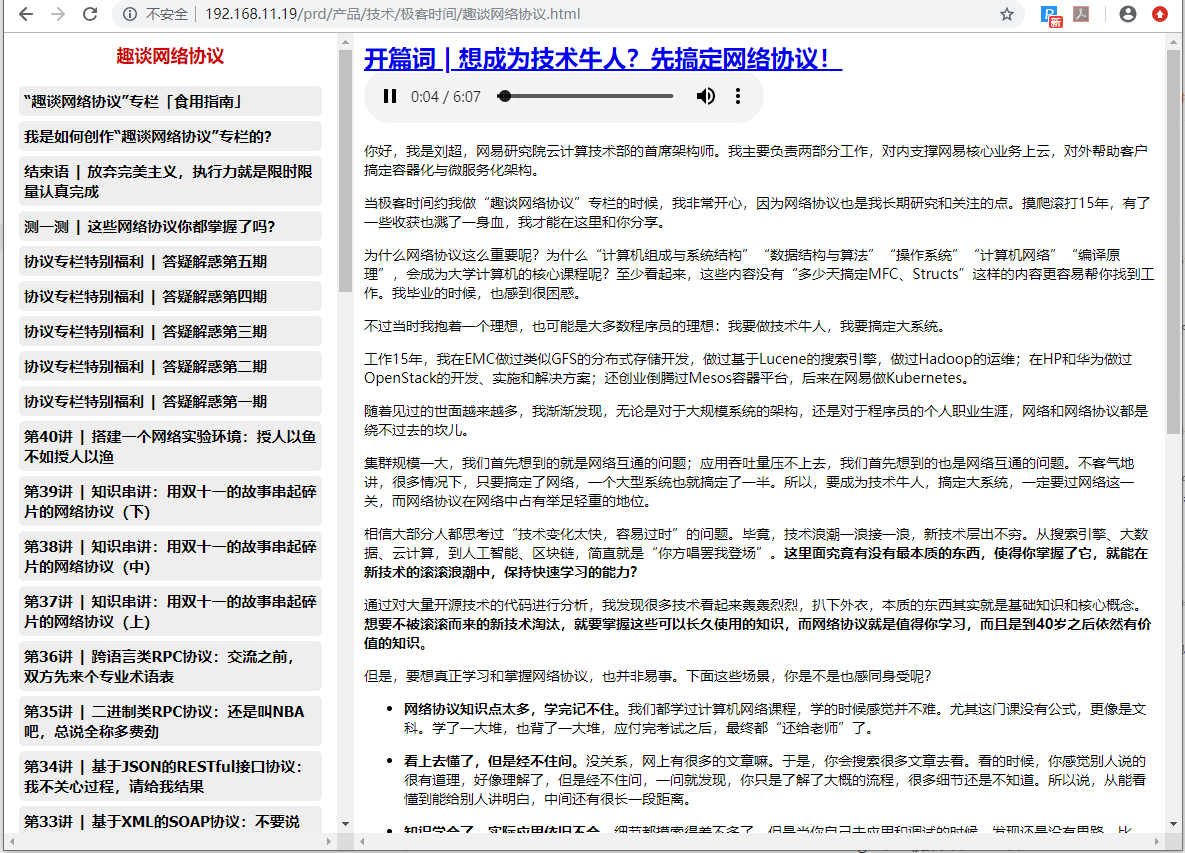This screenshot has height=853, width=1185.
Task: Click the address bar URL
Action: click(x=392, y=14)
